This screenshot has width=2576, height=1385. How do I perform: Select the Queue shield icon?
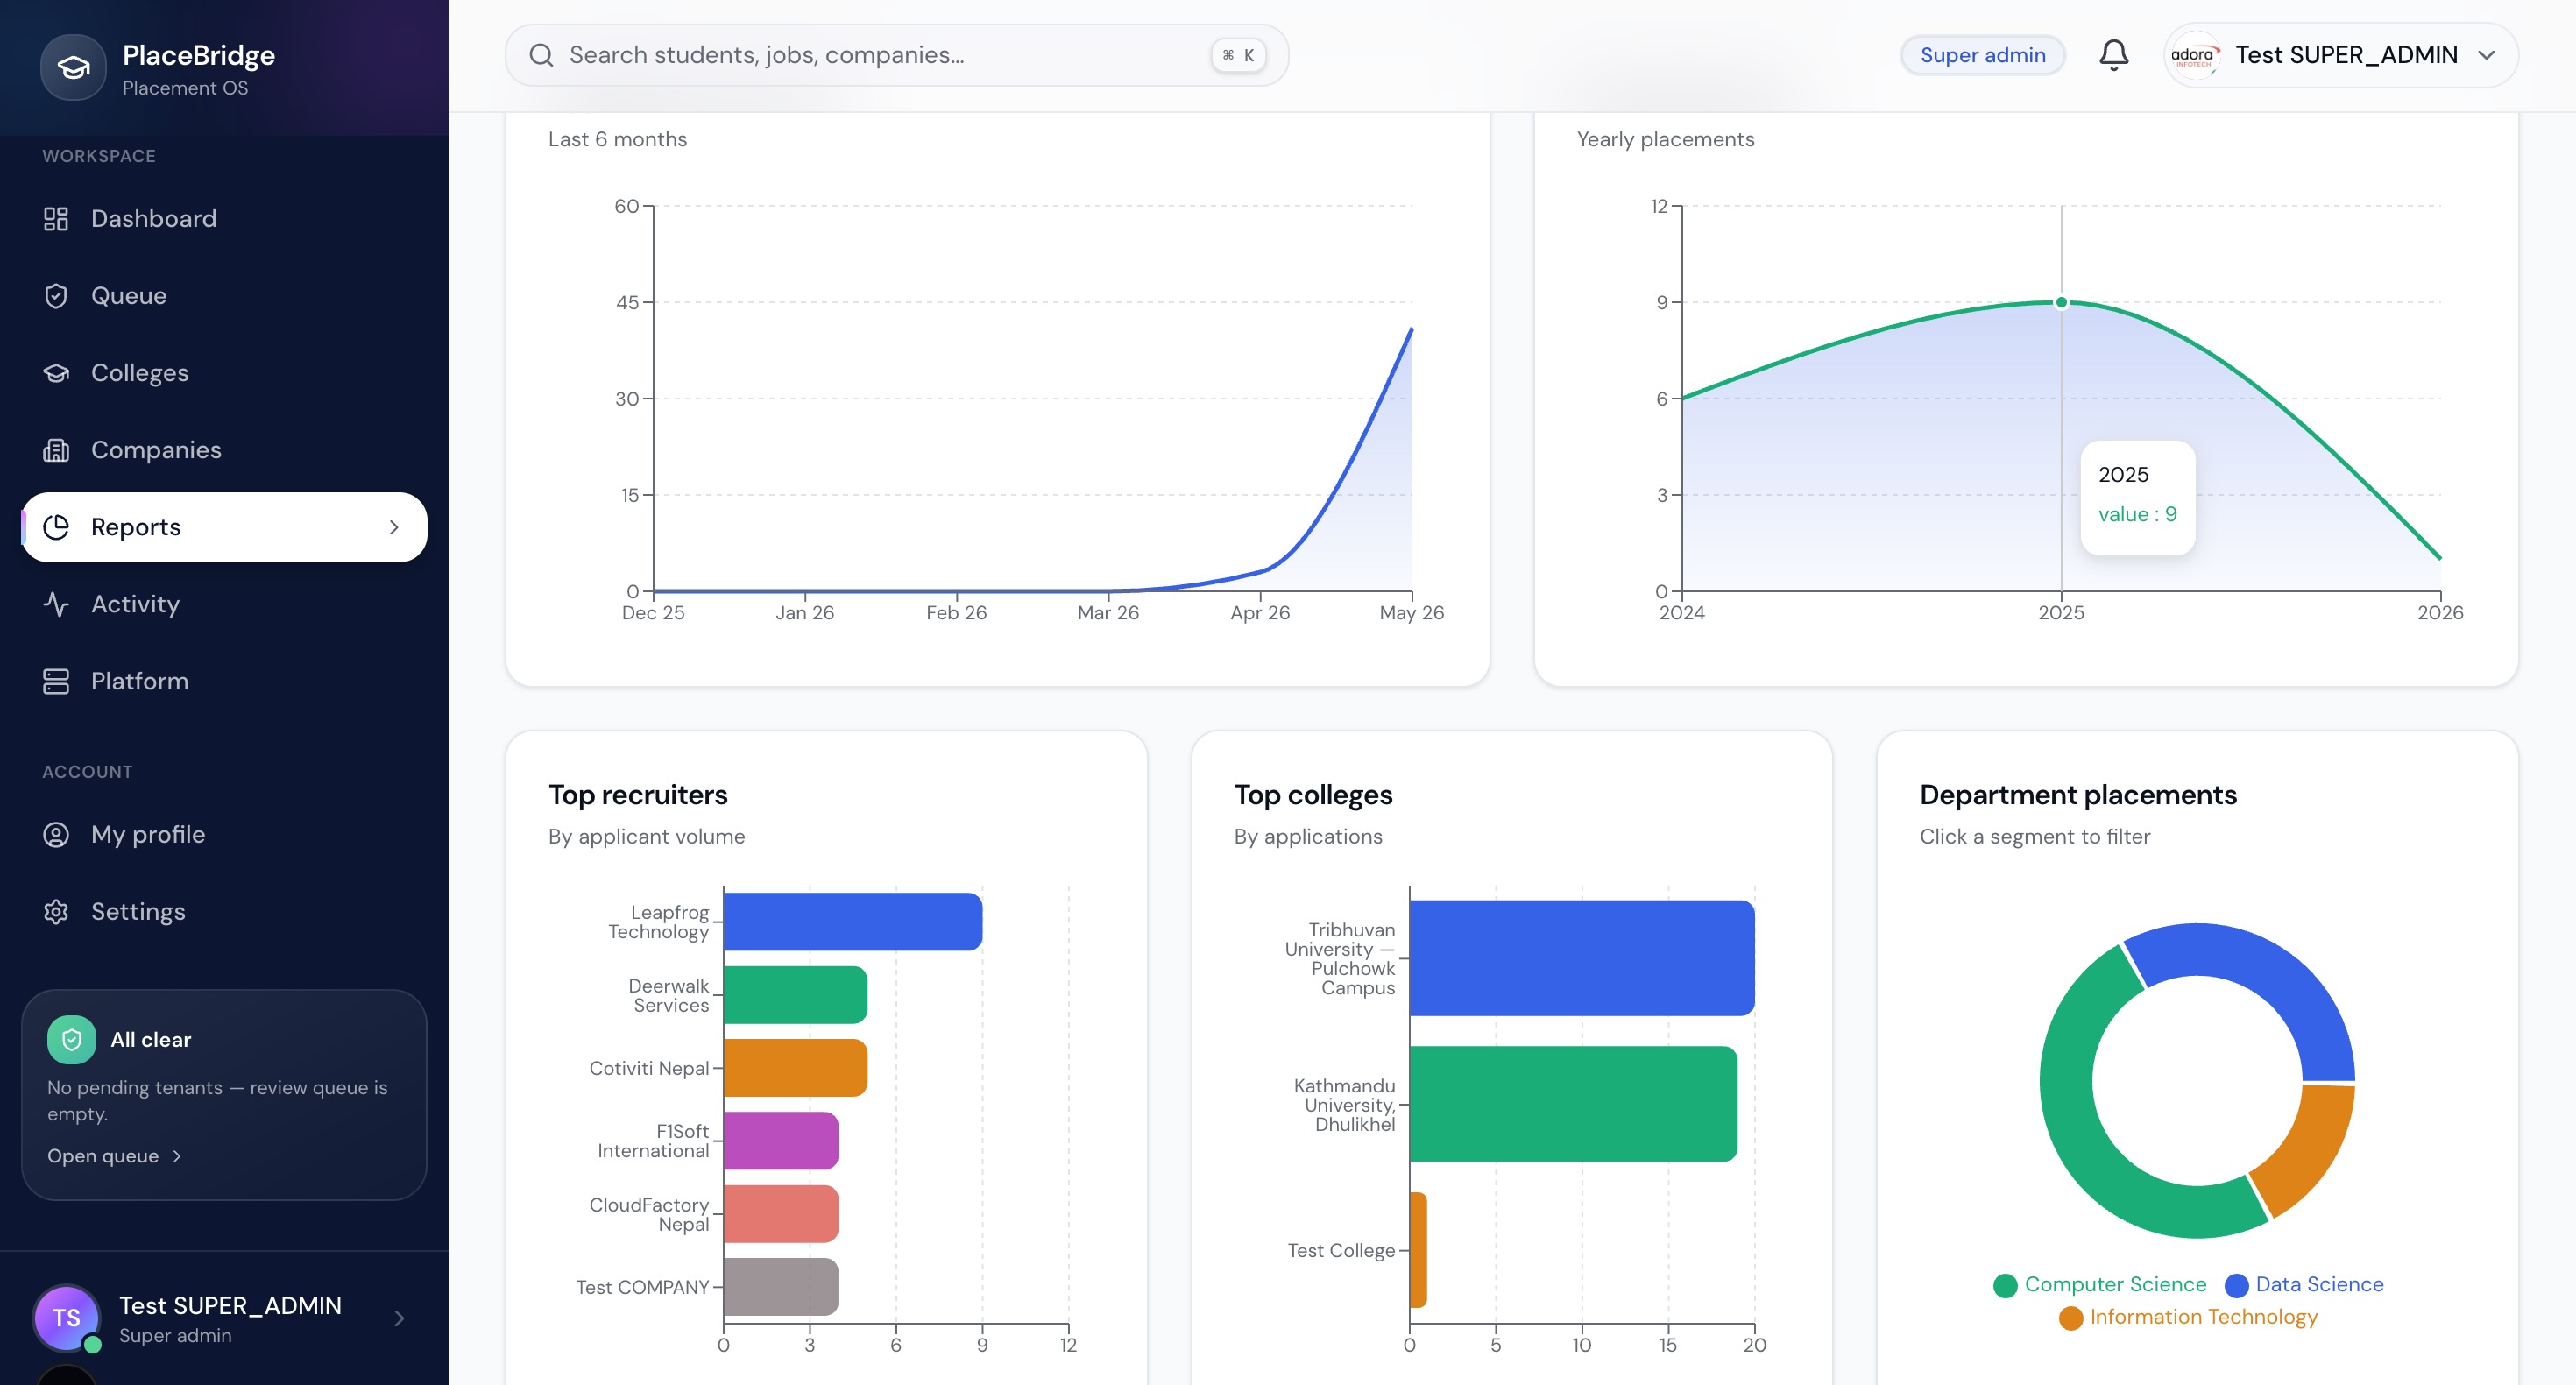[56, 296]
